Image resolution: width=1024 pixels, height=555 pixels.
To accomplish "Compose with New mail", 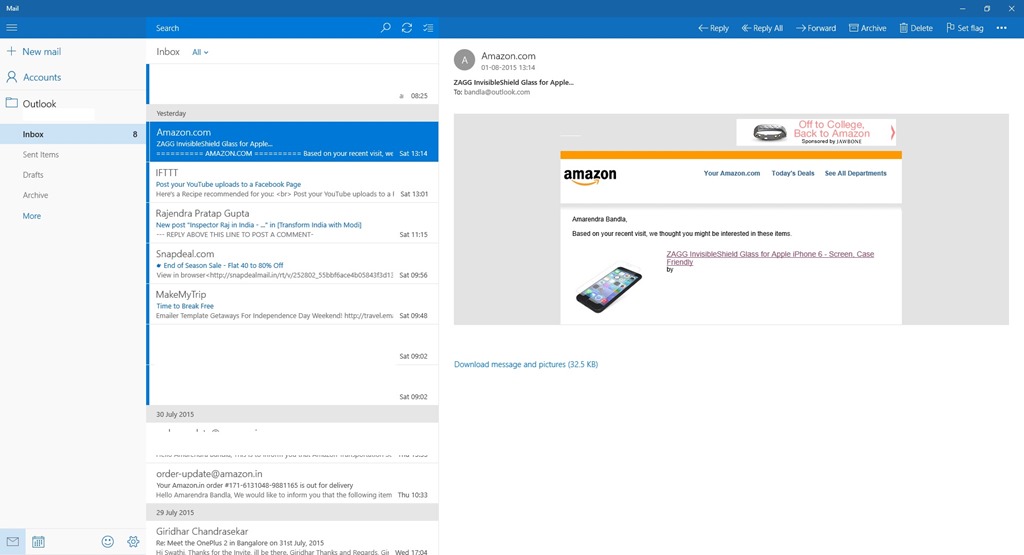I will point(34,52).
